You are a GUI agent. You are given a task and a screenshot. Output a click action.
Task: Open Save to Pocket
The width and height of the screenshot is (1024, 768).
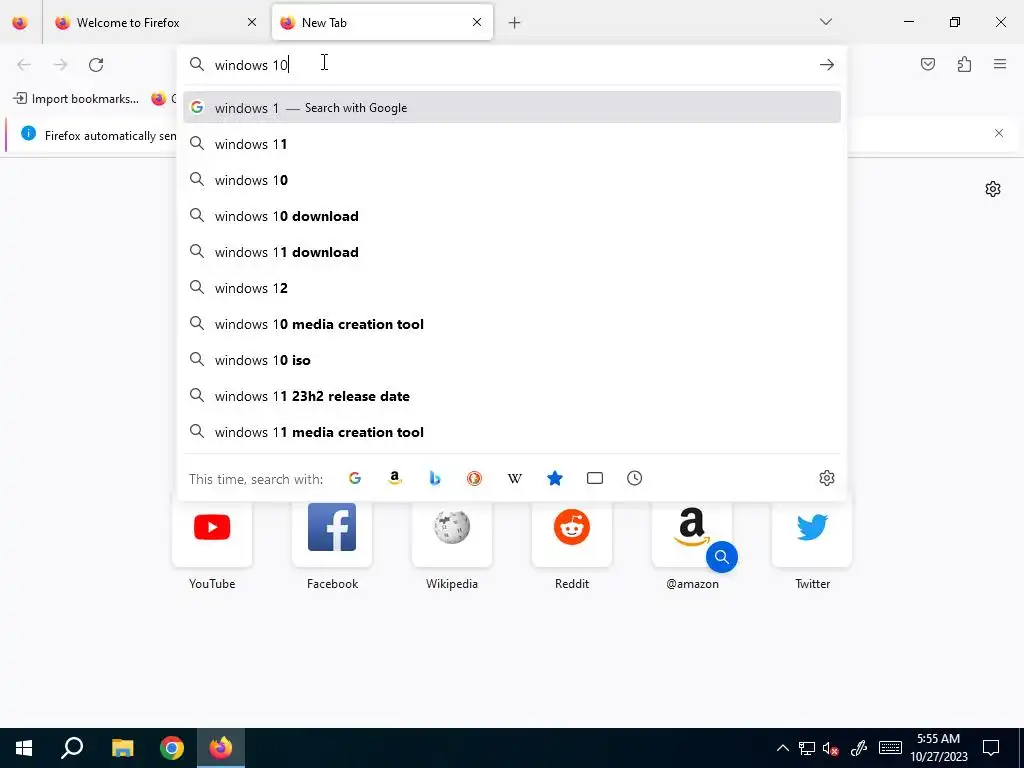[x=927, y=64]
